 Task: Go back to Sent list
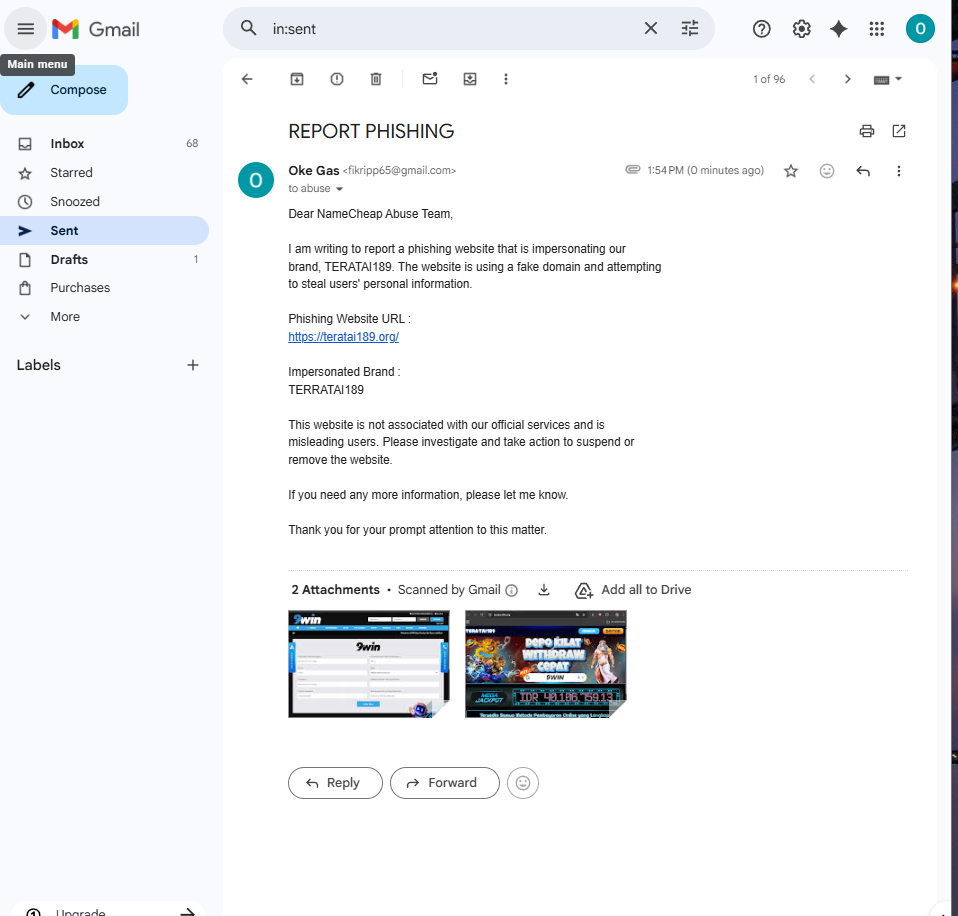pos(247,79)
